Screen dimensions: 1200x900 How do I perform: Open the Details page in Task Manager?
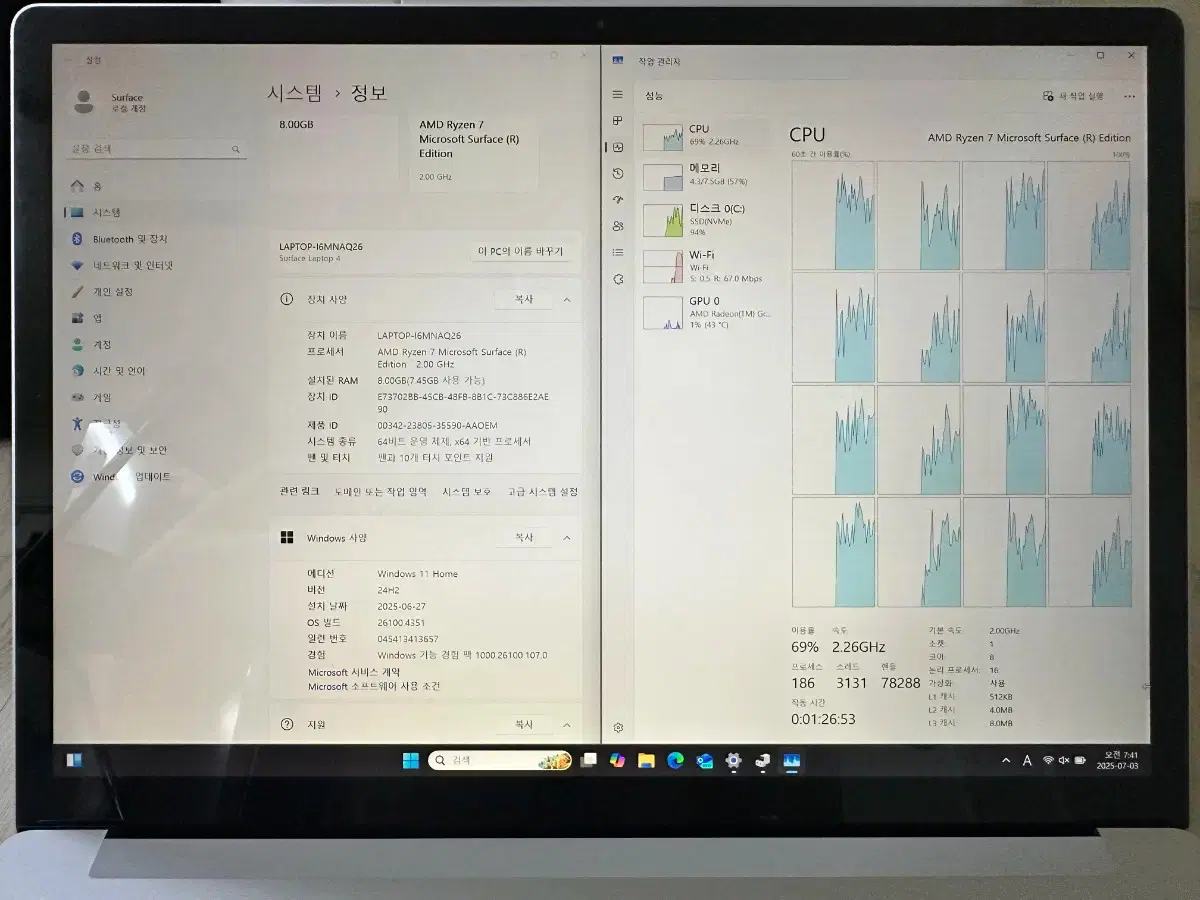[x=618, y=252]
